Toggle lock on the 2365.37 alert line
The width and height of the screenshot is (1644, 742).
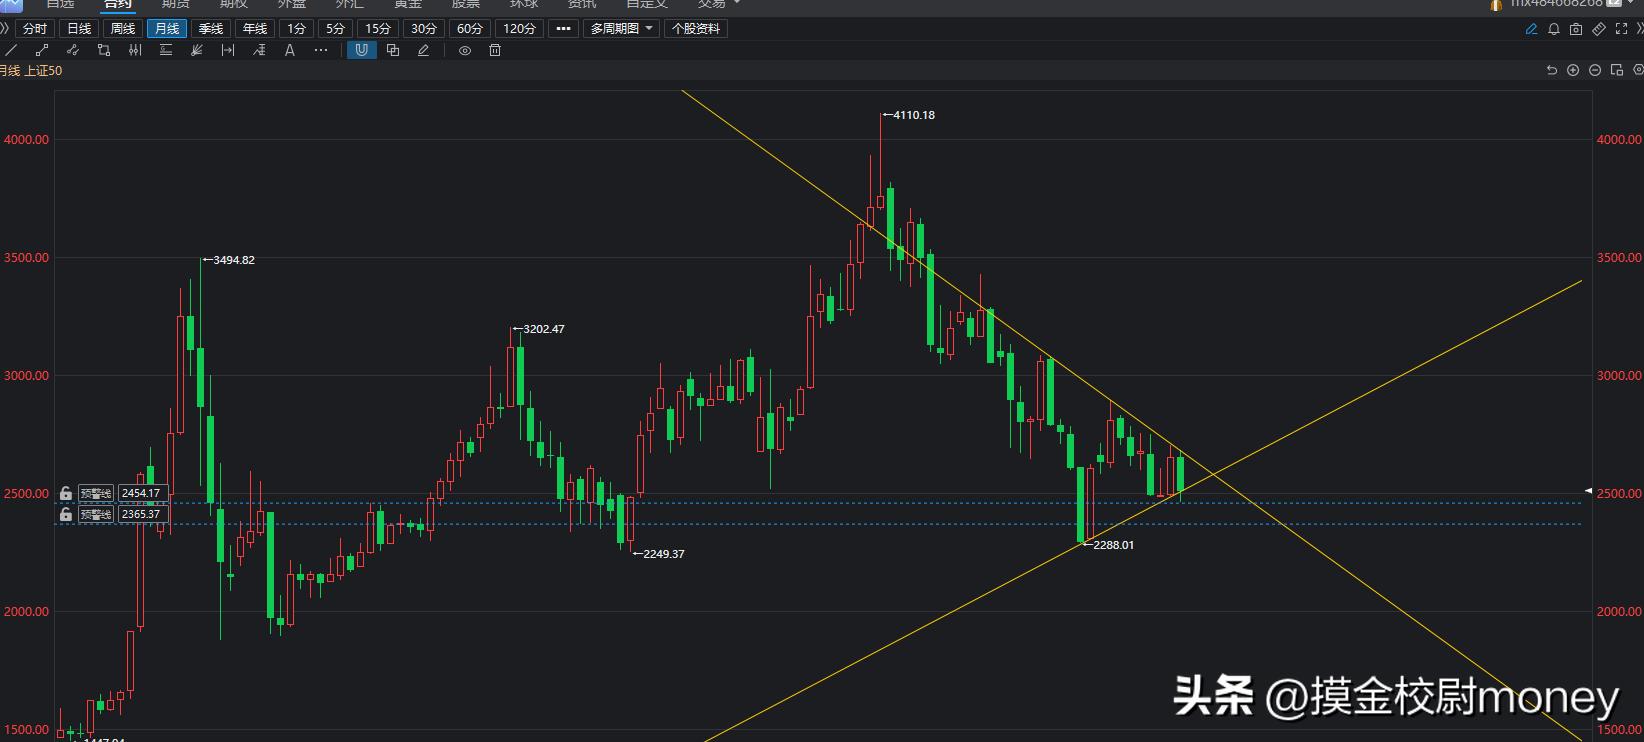tap(66, 514)
